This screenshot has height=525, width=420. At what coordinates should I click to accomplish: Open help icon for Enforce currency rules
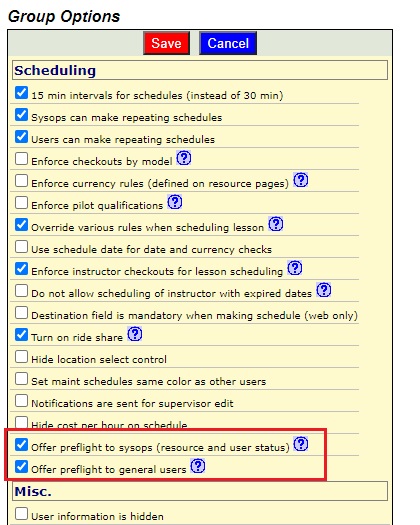click(x=300, y=180)
